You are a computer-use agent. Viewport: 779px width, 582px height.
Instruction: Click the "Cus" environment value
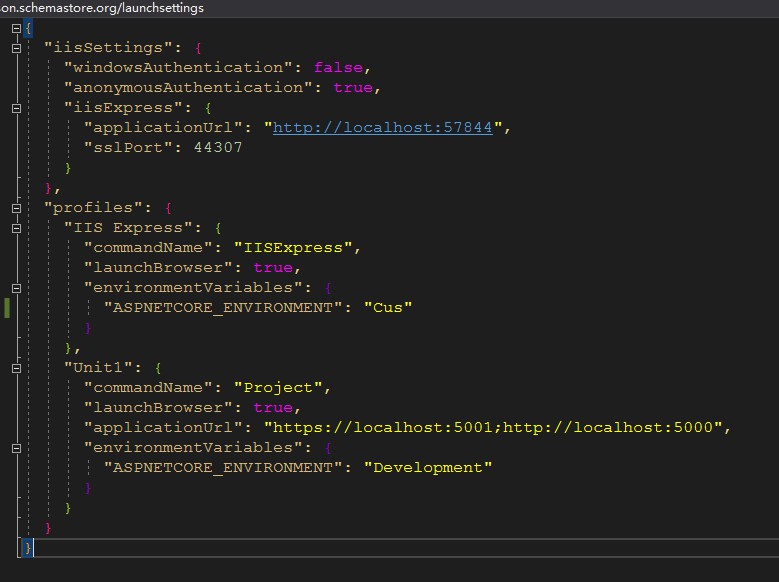coord(388,308)
